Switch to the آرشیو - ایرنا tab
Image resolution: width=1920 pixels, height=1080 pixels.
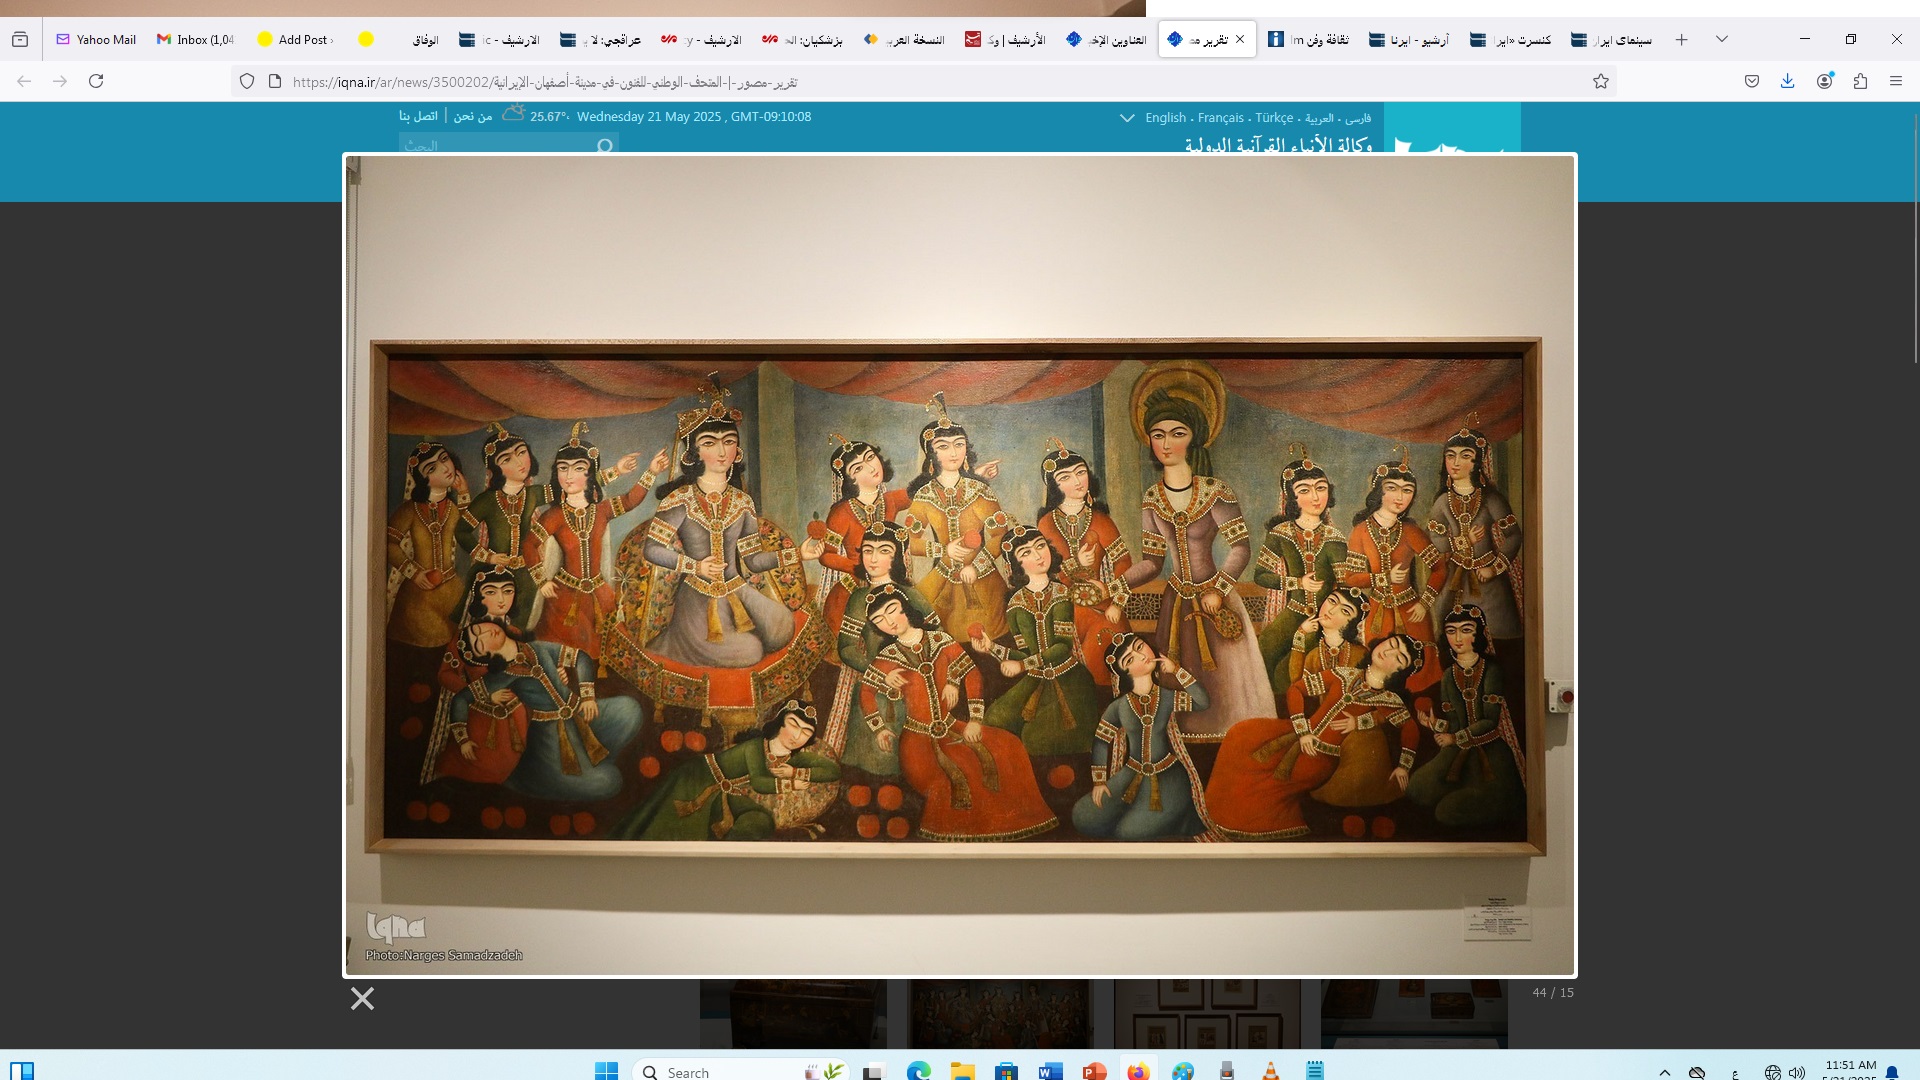1409,39
